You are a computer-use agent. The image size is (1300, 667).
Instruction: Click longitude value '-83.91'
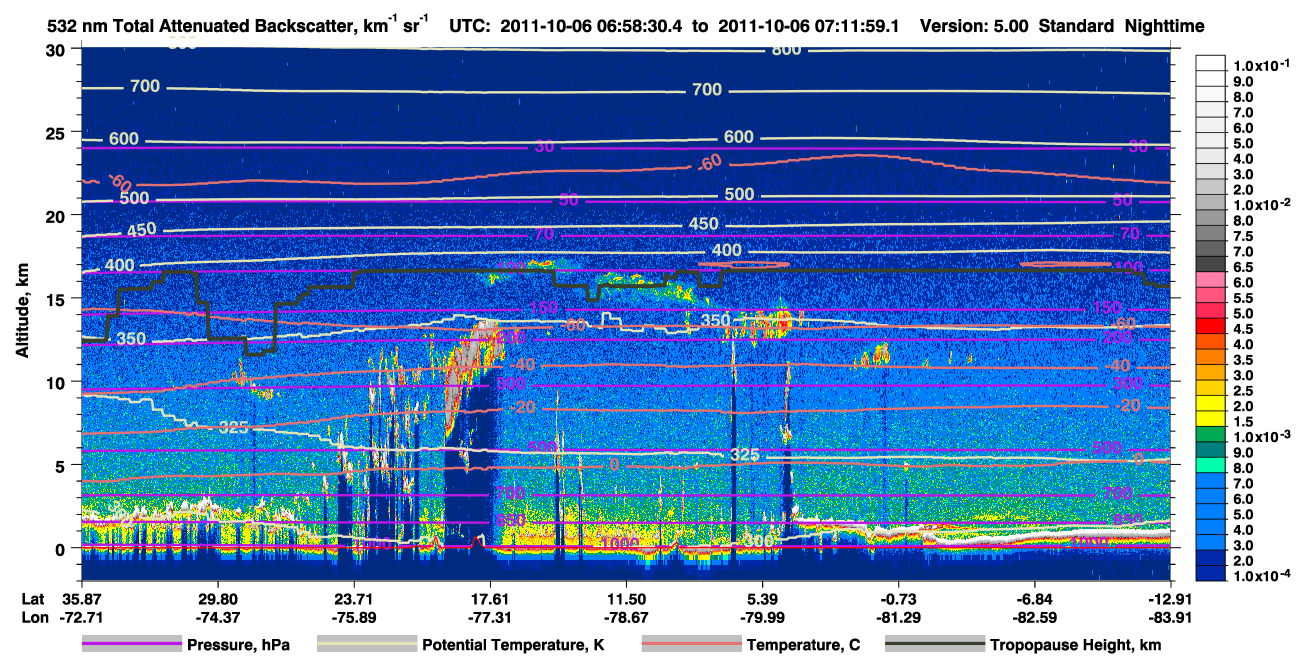tap(1171, 618)
